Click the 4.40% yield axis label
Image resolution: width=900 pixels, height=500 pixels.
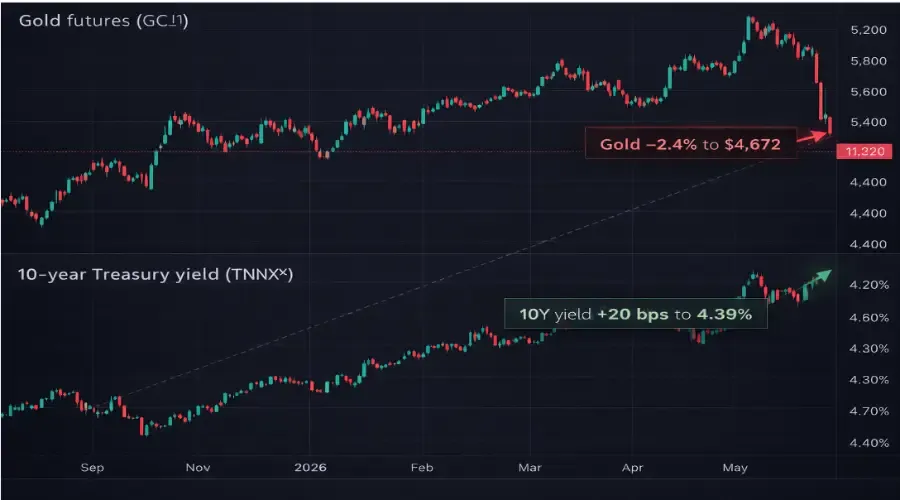coord(868,443)
